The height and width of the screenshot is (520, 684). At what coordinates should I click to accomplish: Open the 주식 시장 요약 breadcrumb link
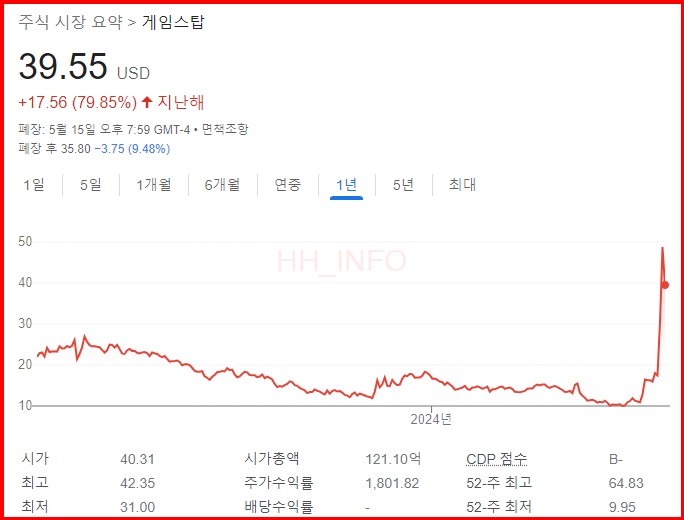tap(71, 22)
